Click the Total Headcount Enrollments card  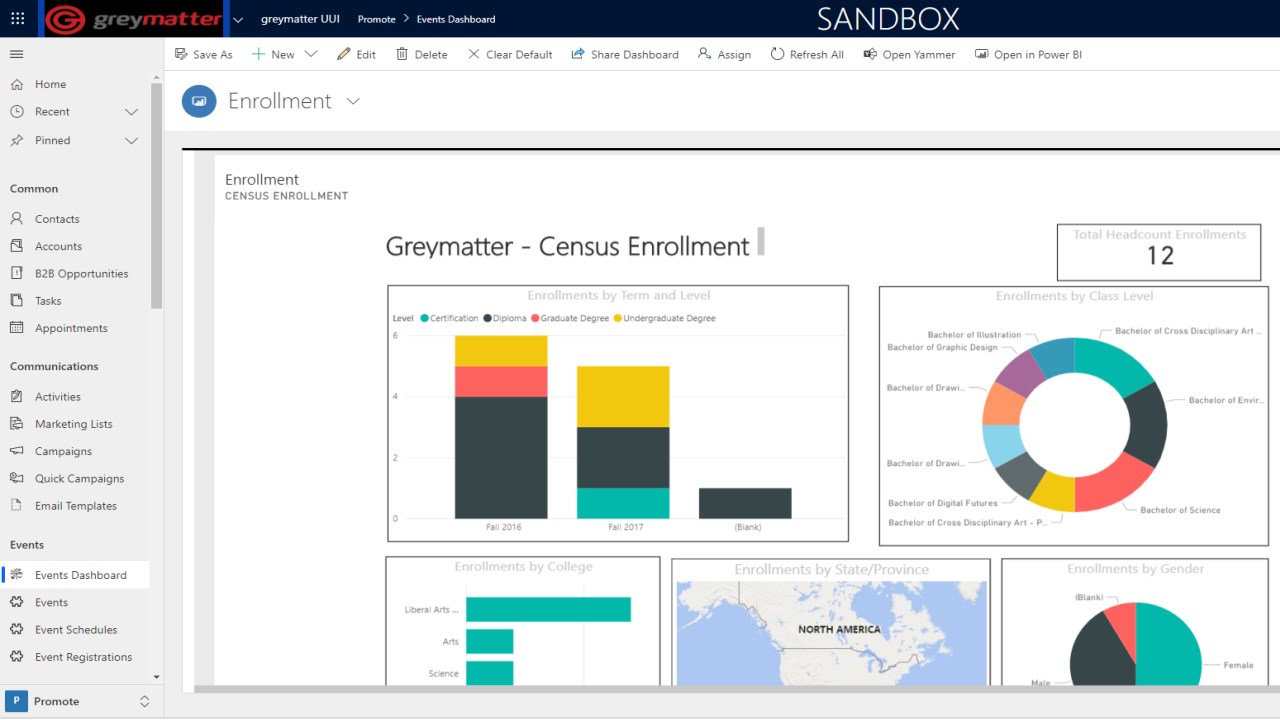[1159, 252]
